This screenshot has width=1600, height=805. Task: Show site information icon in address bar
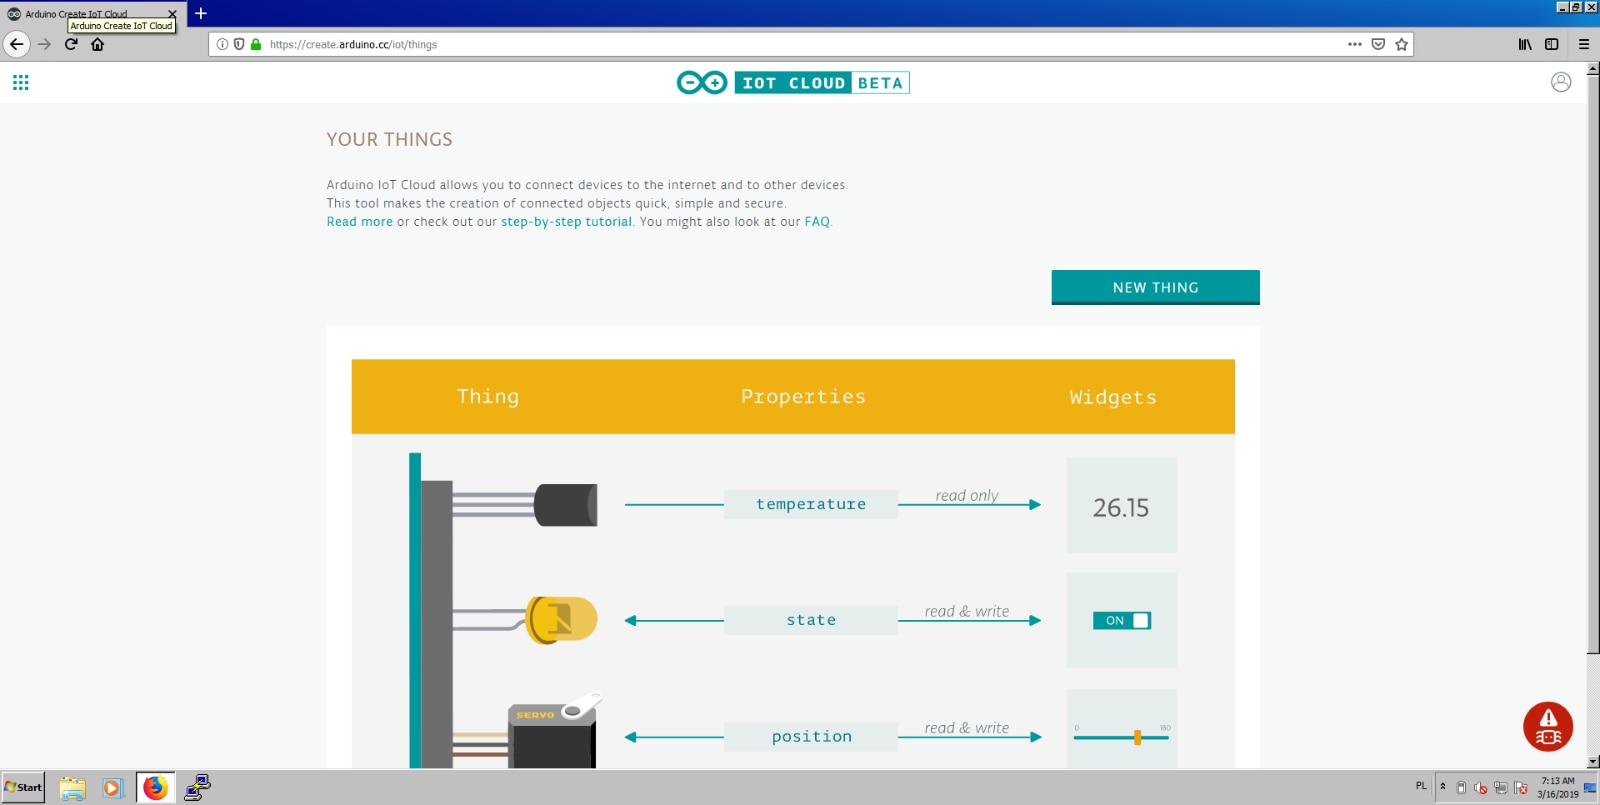click(x=223, y=44)
